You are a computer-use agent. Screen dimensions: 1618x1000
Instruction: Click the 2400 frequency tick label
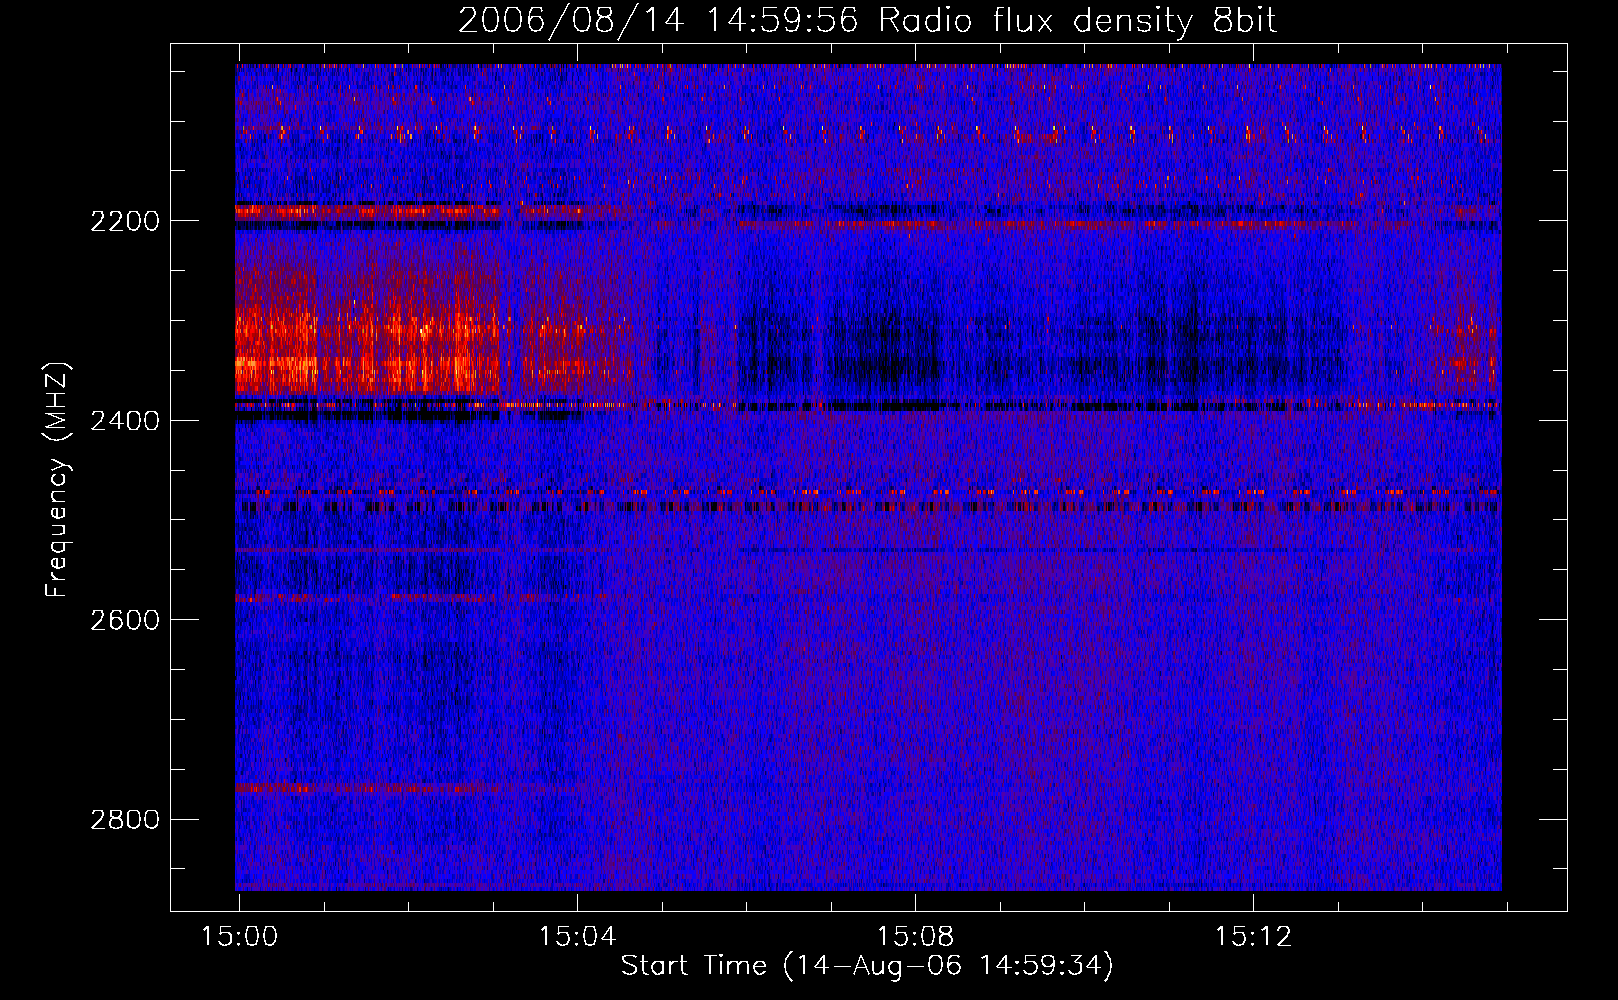pyautogui.click(x=125, y=421)
